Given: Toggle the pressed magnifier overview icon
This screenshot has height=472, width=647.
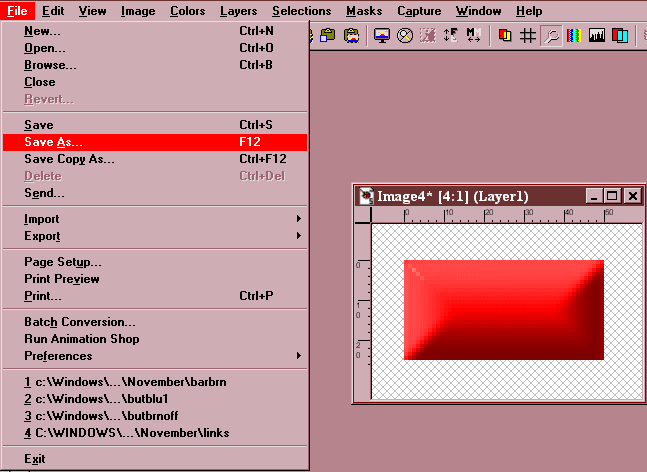Looking at the screenshot, I should pos(551,36).
